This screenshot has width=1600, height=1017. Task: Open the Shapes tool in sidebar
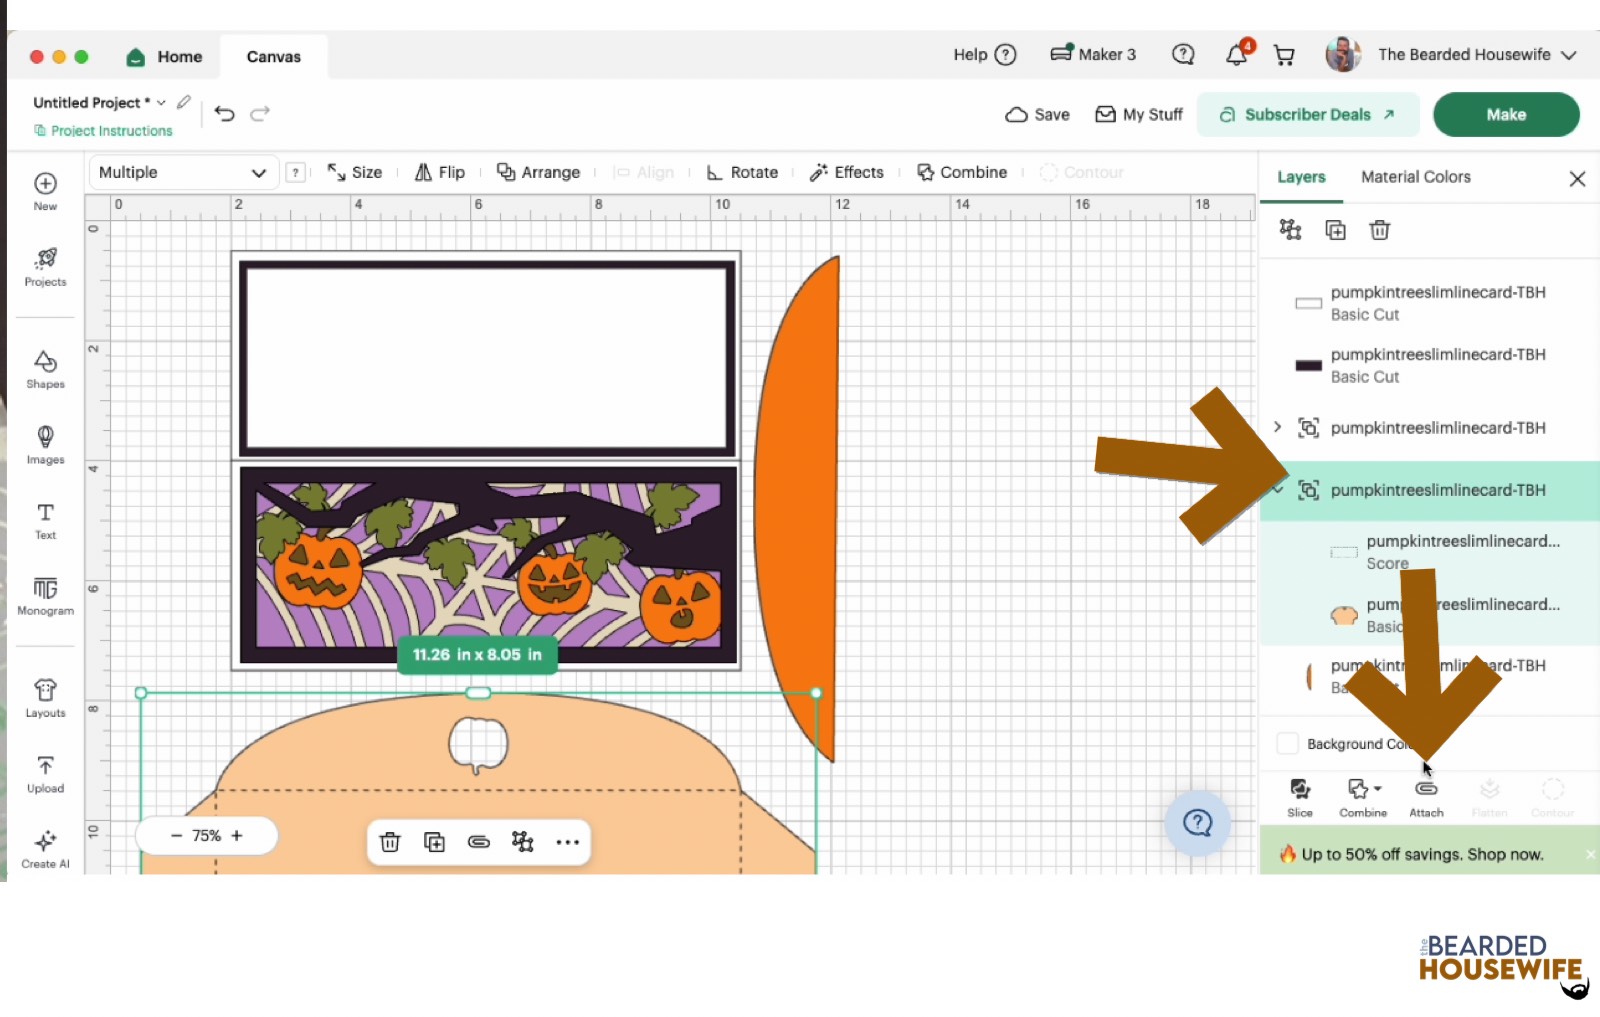45,369
